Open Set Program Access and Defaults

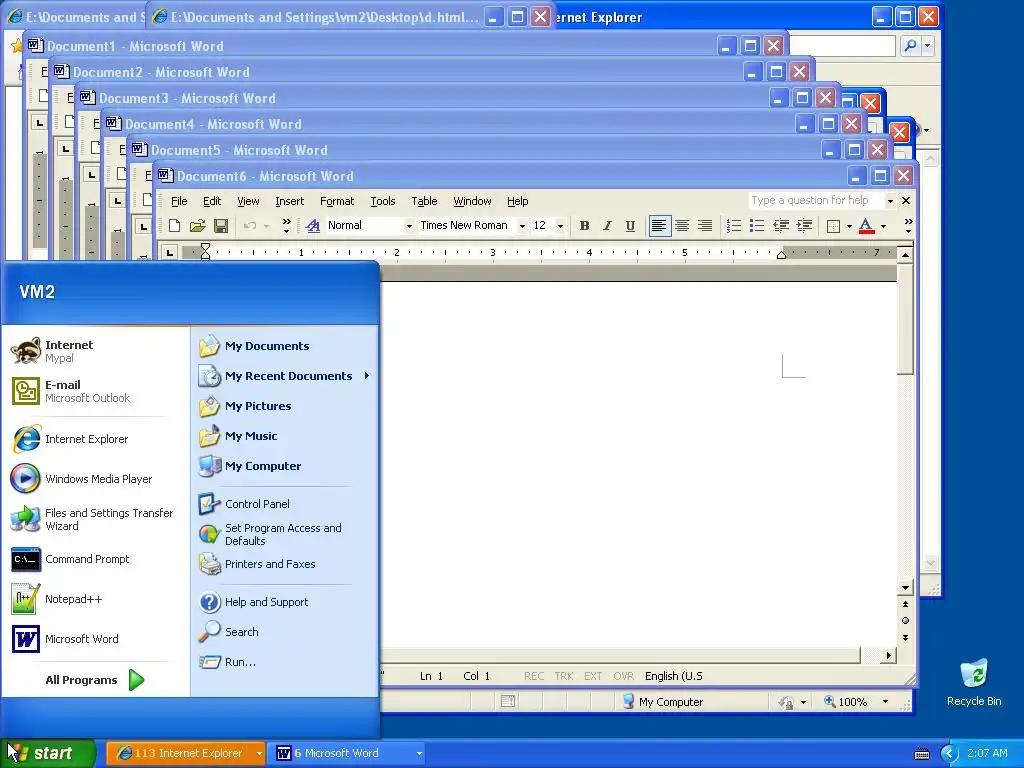point(285,534)
